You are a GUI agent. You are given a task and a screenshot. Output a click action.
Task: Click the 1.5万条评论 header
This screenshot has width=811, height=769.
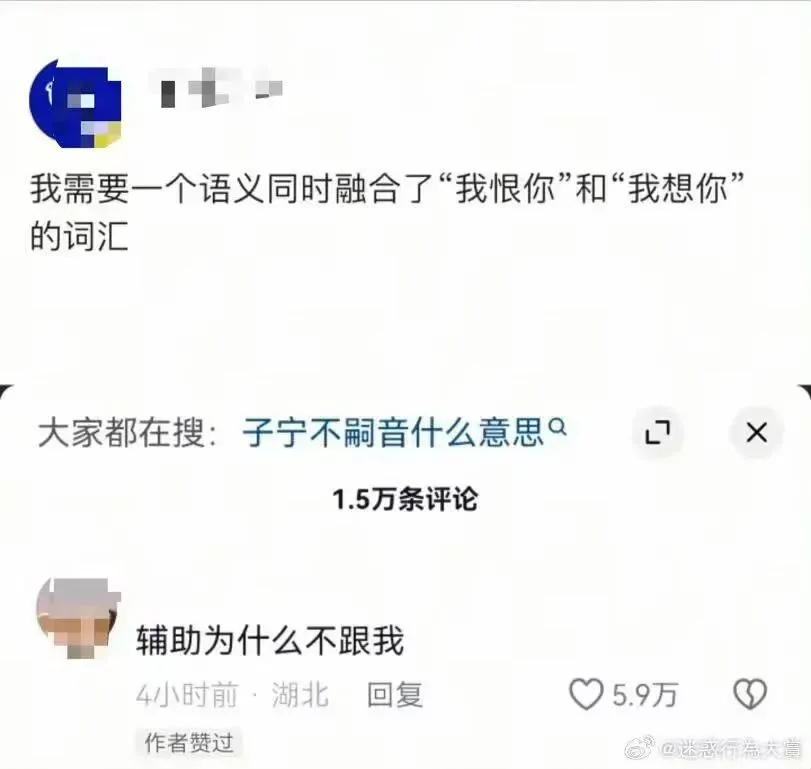pos(405,500)
